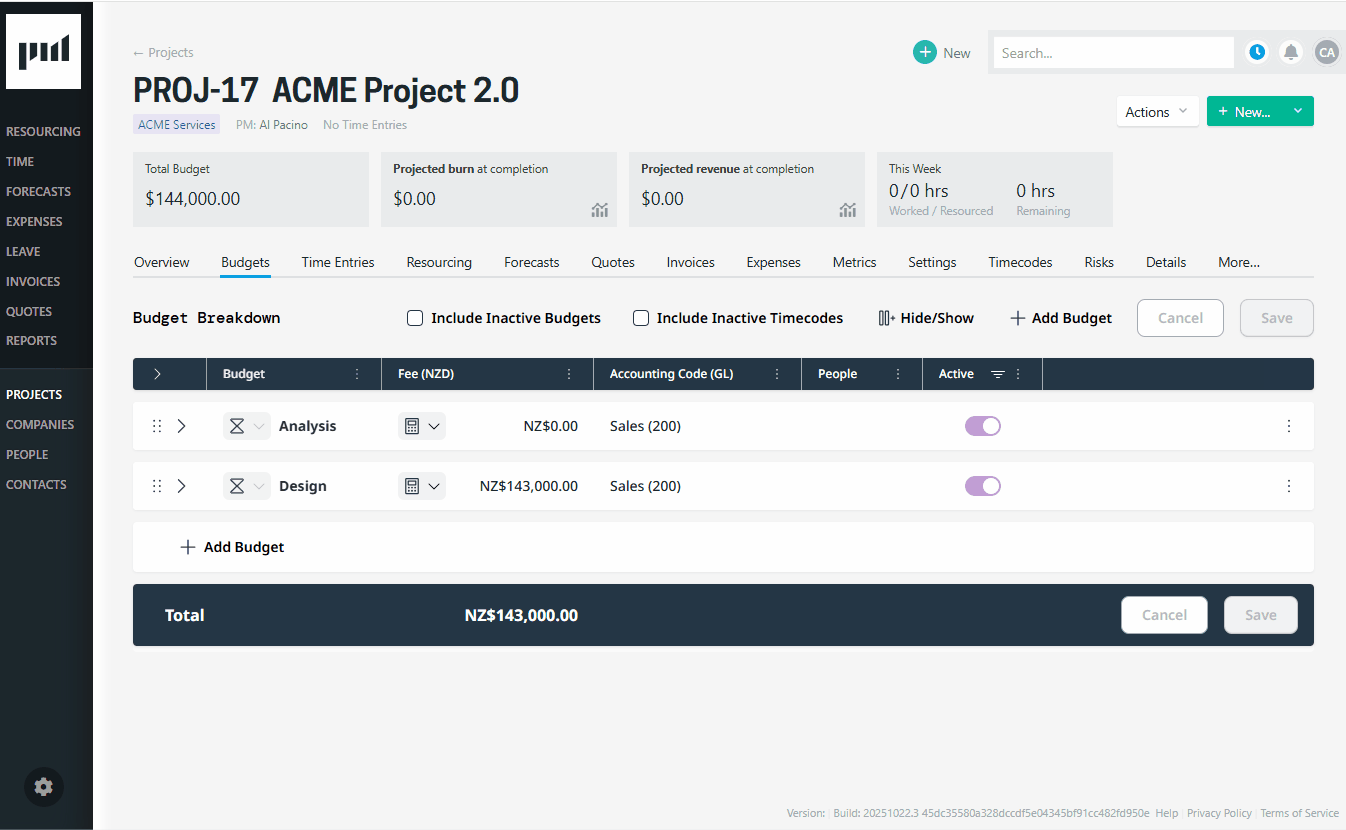Image resolution: width=1346 pixels, height=830 pixels.
Task: Click the timer clock icon
Action: click(x=1257, y=52)
